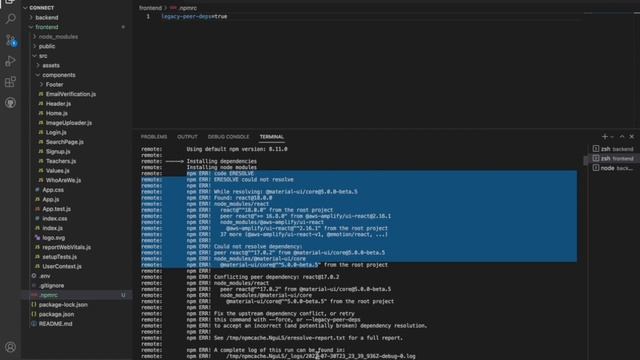
Task: Collapse the frontend folder
Action: (x=47, y=27)
